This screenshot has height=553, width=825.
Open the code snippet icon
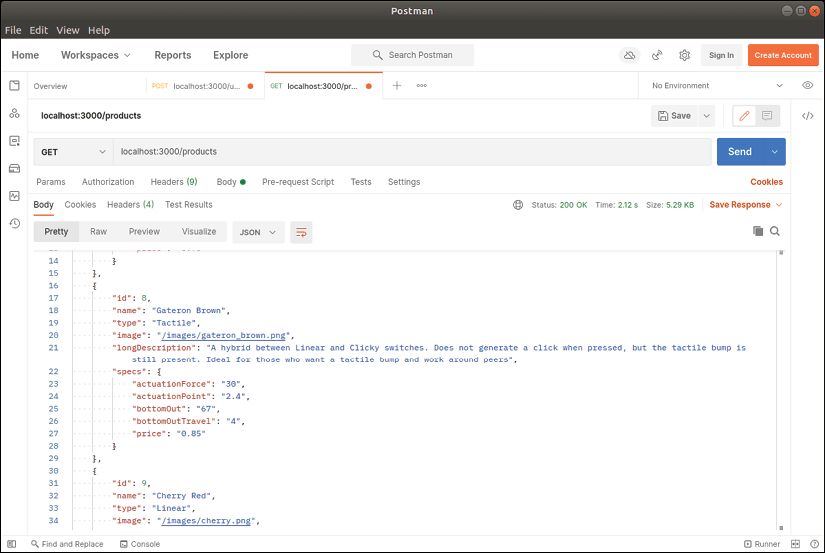pos(808,116)
